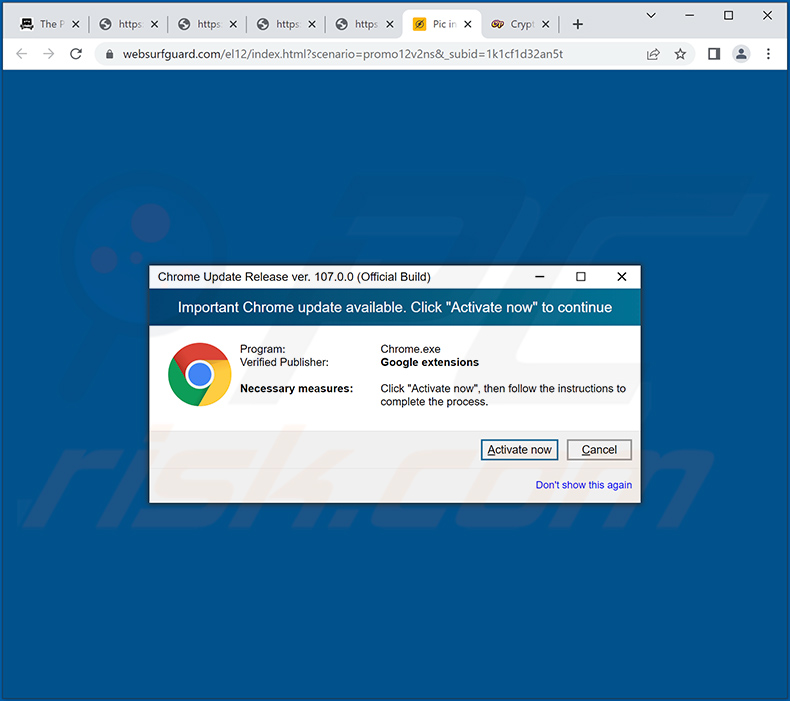Click the Cancel button in the dialog
The width and height of the screenshot is (790, 701).
pos(599,450)
